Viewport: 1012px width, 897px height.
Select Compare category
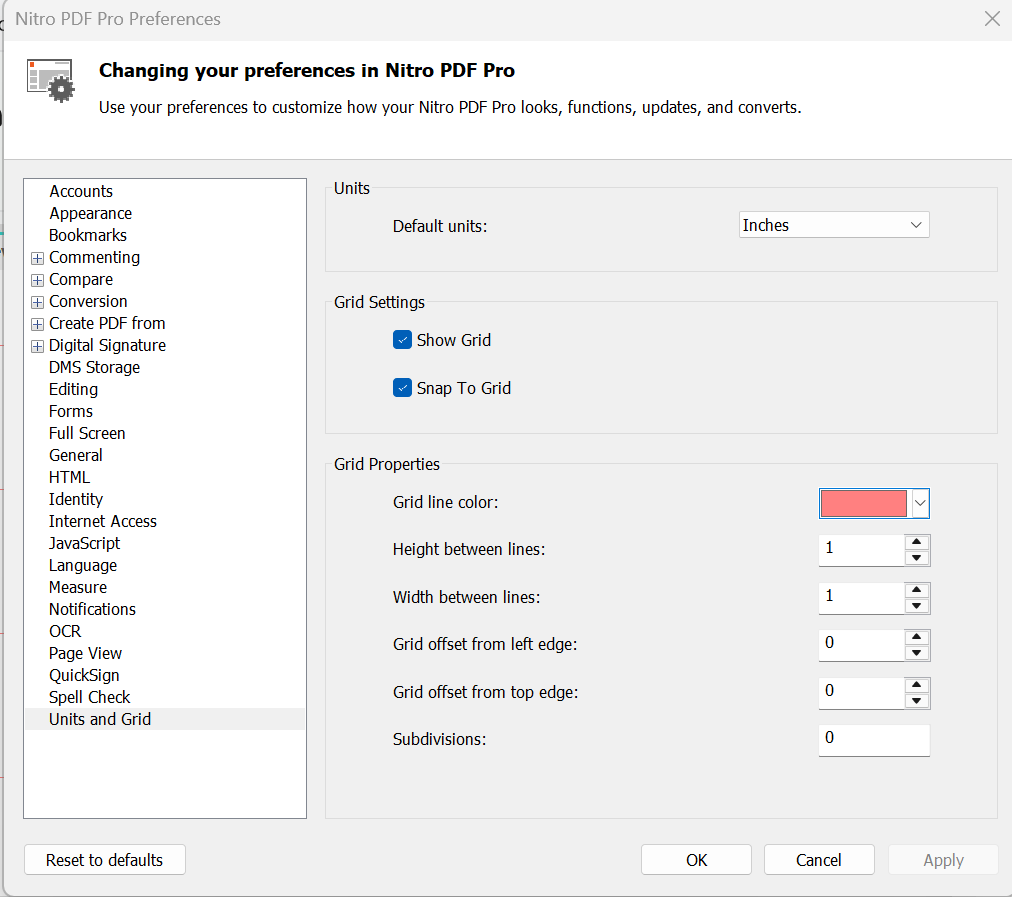(81, 279)
